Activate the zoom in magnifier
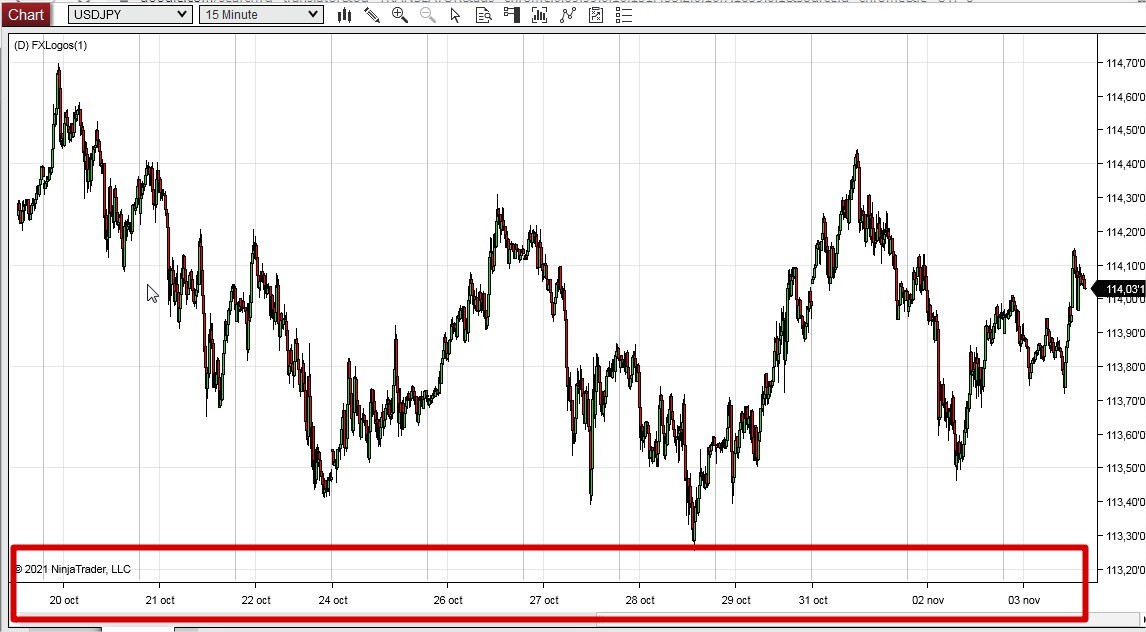 (400, 15)
